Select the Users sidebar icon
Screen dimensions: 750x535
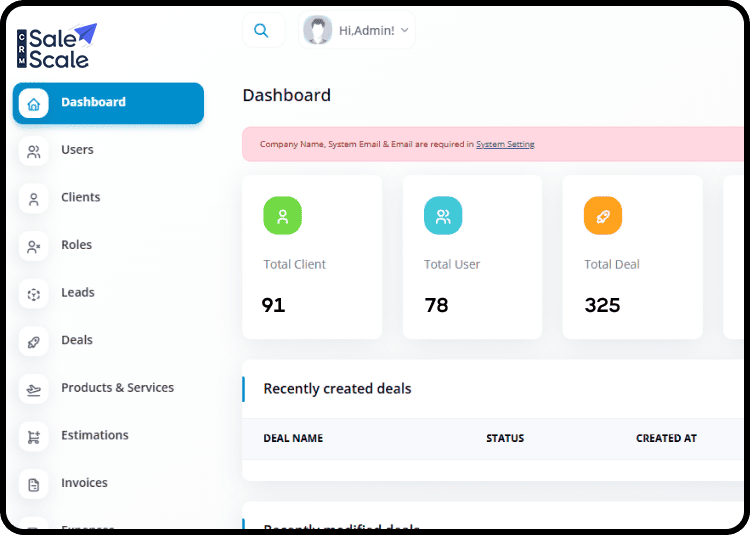pos(34,151)
